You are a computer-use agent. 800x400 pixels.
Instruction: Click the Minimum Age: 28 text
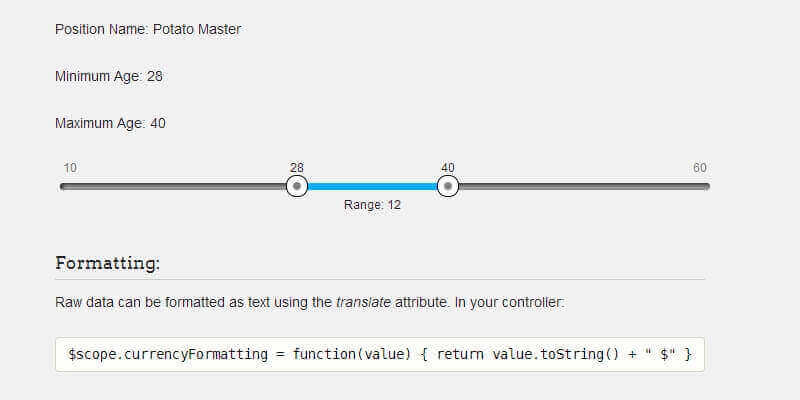(x=109, y=76)
